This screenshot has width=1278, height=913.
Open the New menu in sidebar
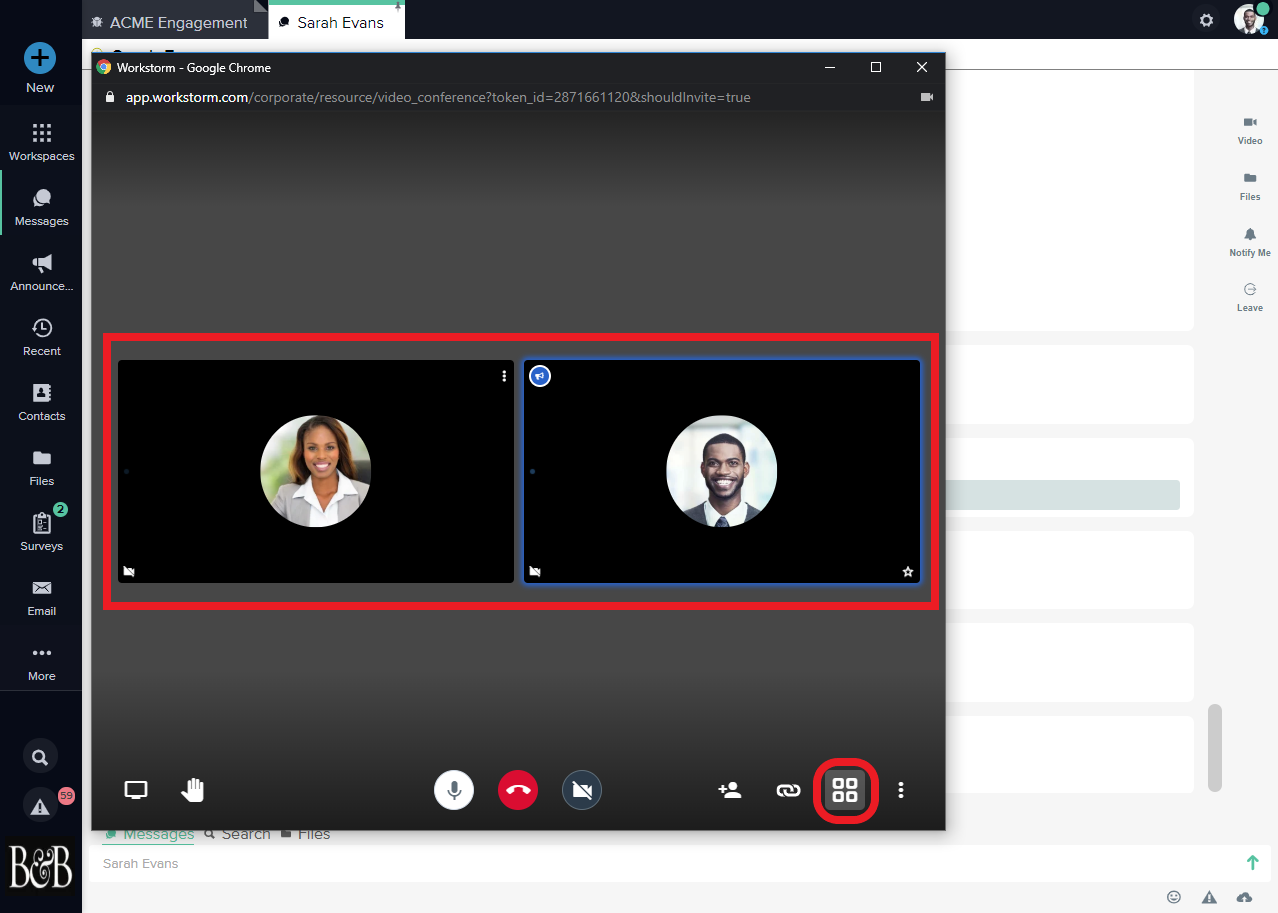coord(40,67)
